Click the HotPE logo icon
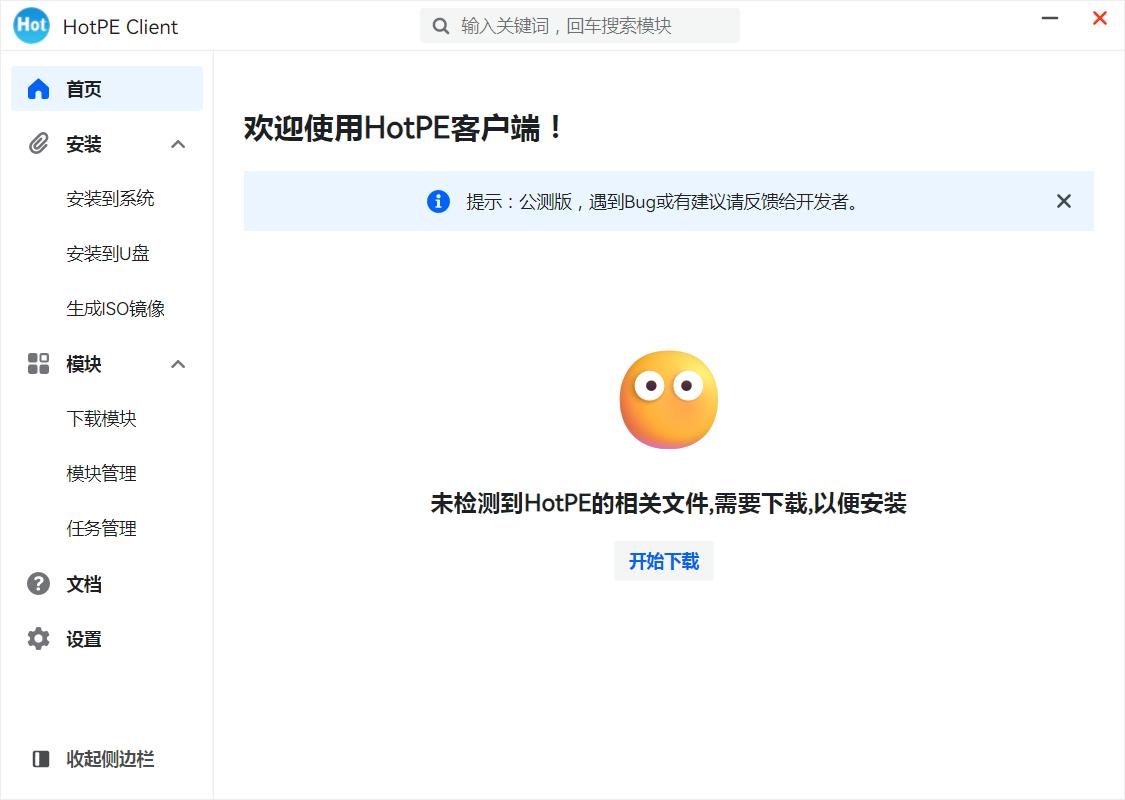The width and height of the screenshot is (1125, 800). (30, 25)
